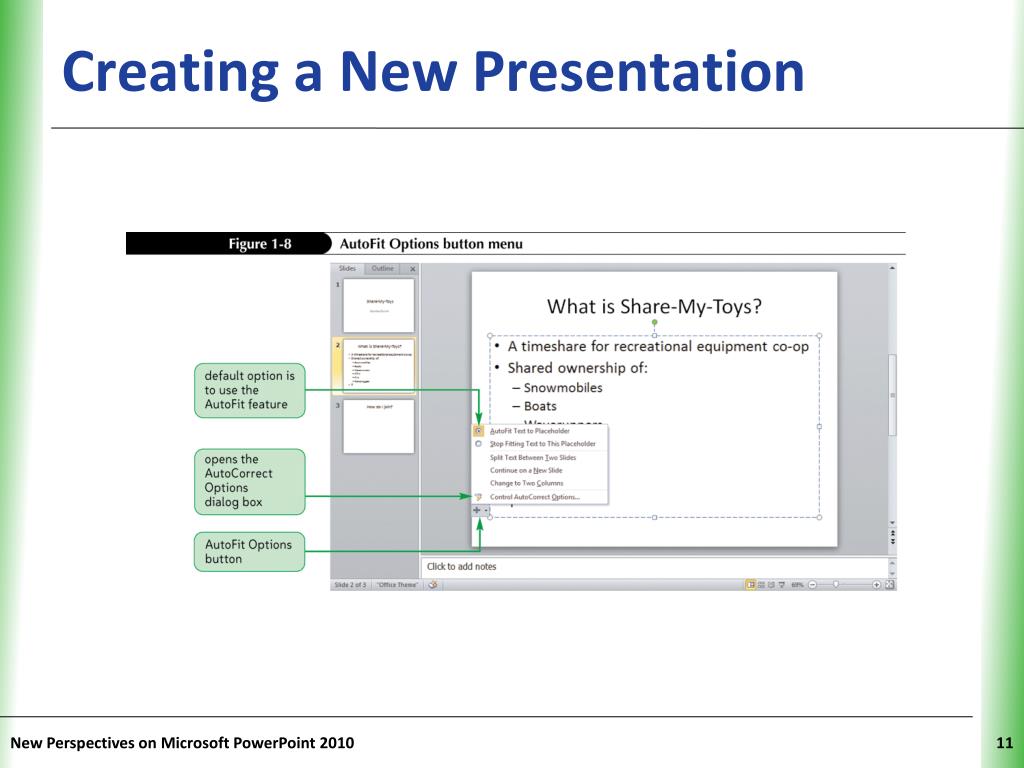Click the vertical scrollbar down arrow of slide pane
The height and width of the screenshot is (768, 1024).
point(893,523)
